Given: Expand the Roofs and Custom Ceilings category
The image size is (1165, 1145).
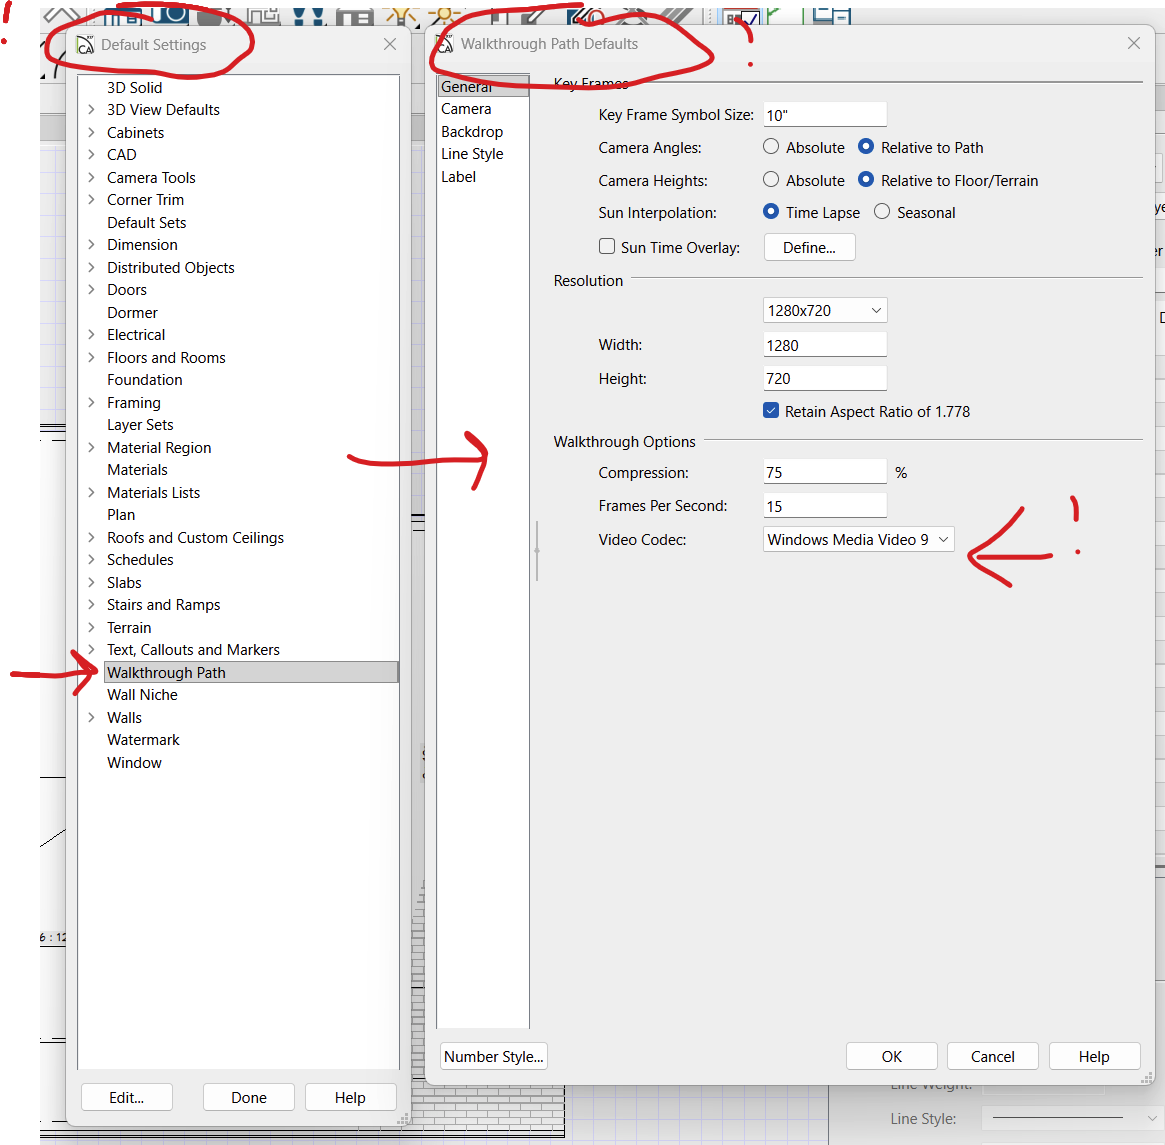Looking at the screenshot, I should (91, 538).
